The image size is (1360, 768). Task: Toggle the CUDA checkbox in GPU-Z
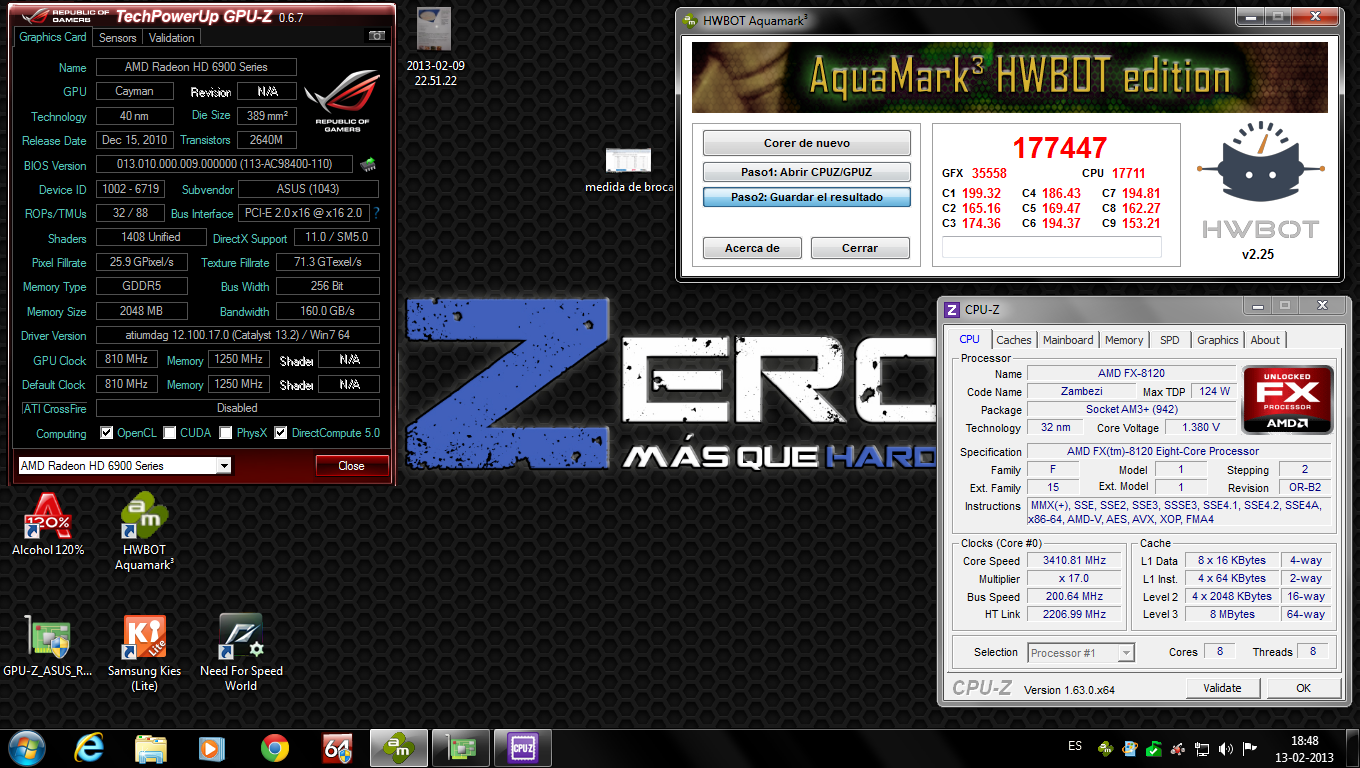click(170, 433)
